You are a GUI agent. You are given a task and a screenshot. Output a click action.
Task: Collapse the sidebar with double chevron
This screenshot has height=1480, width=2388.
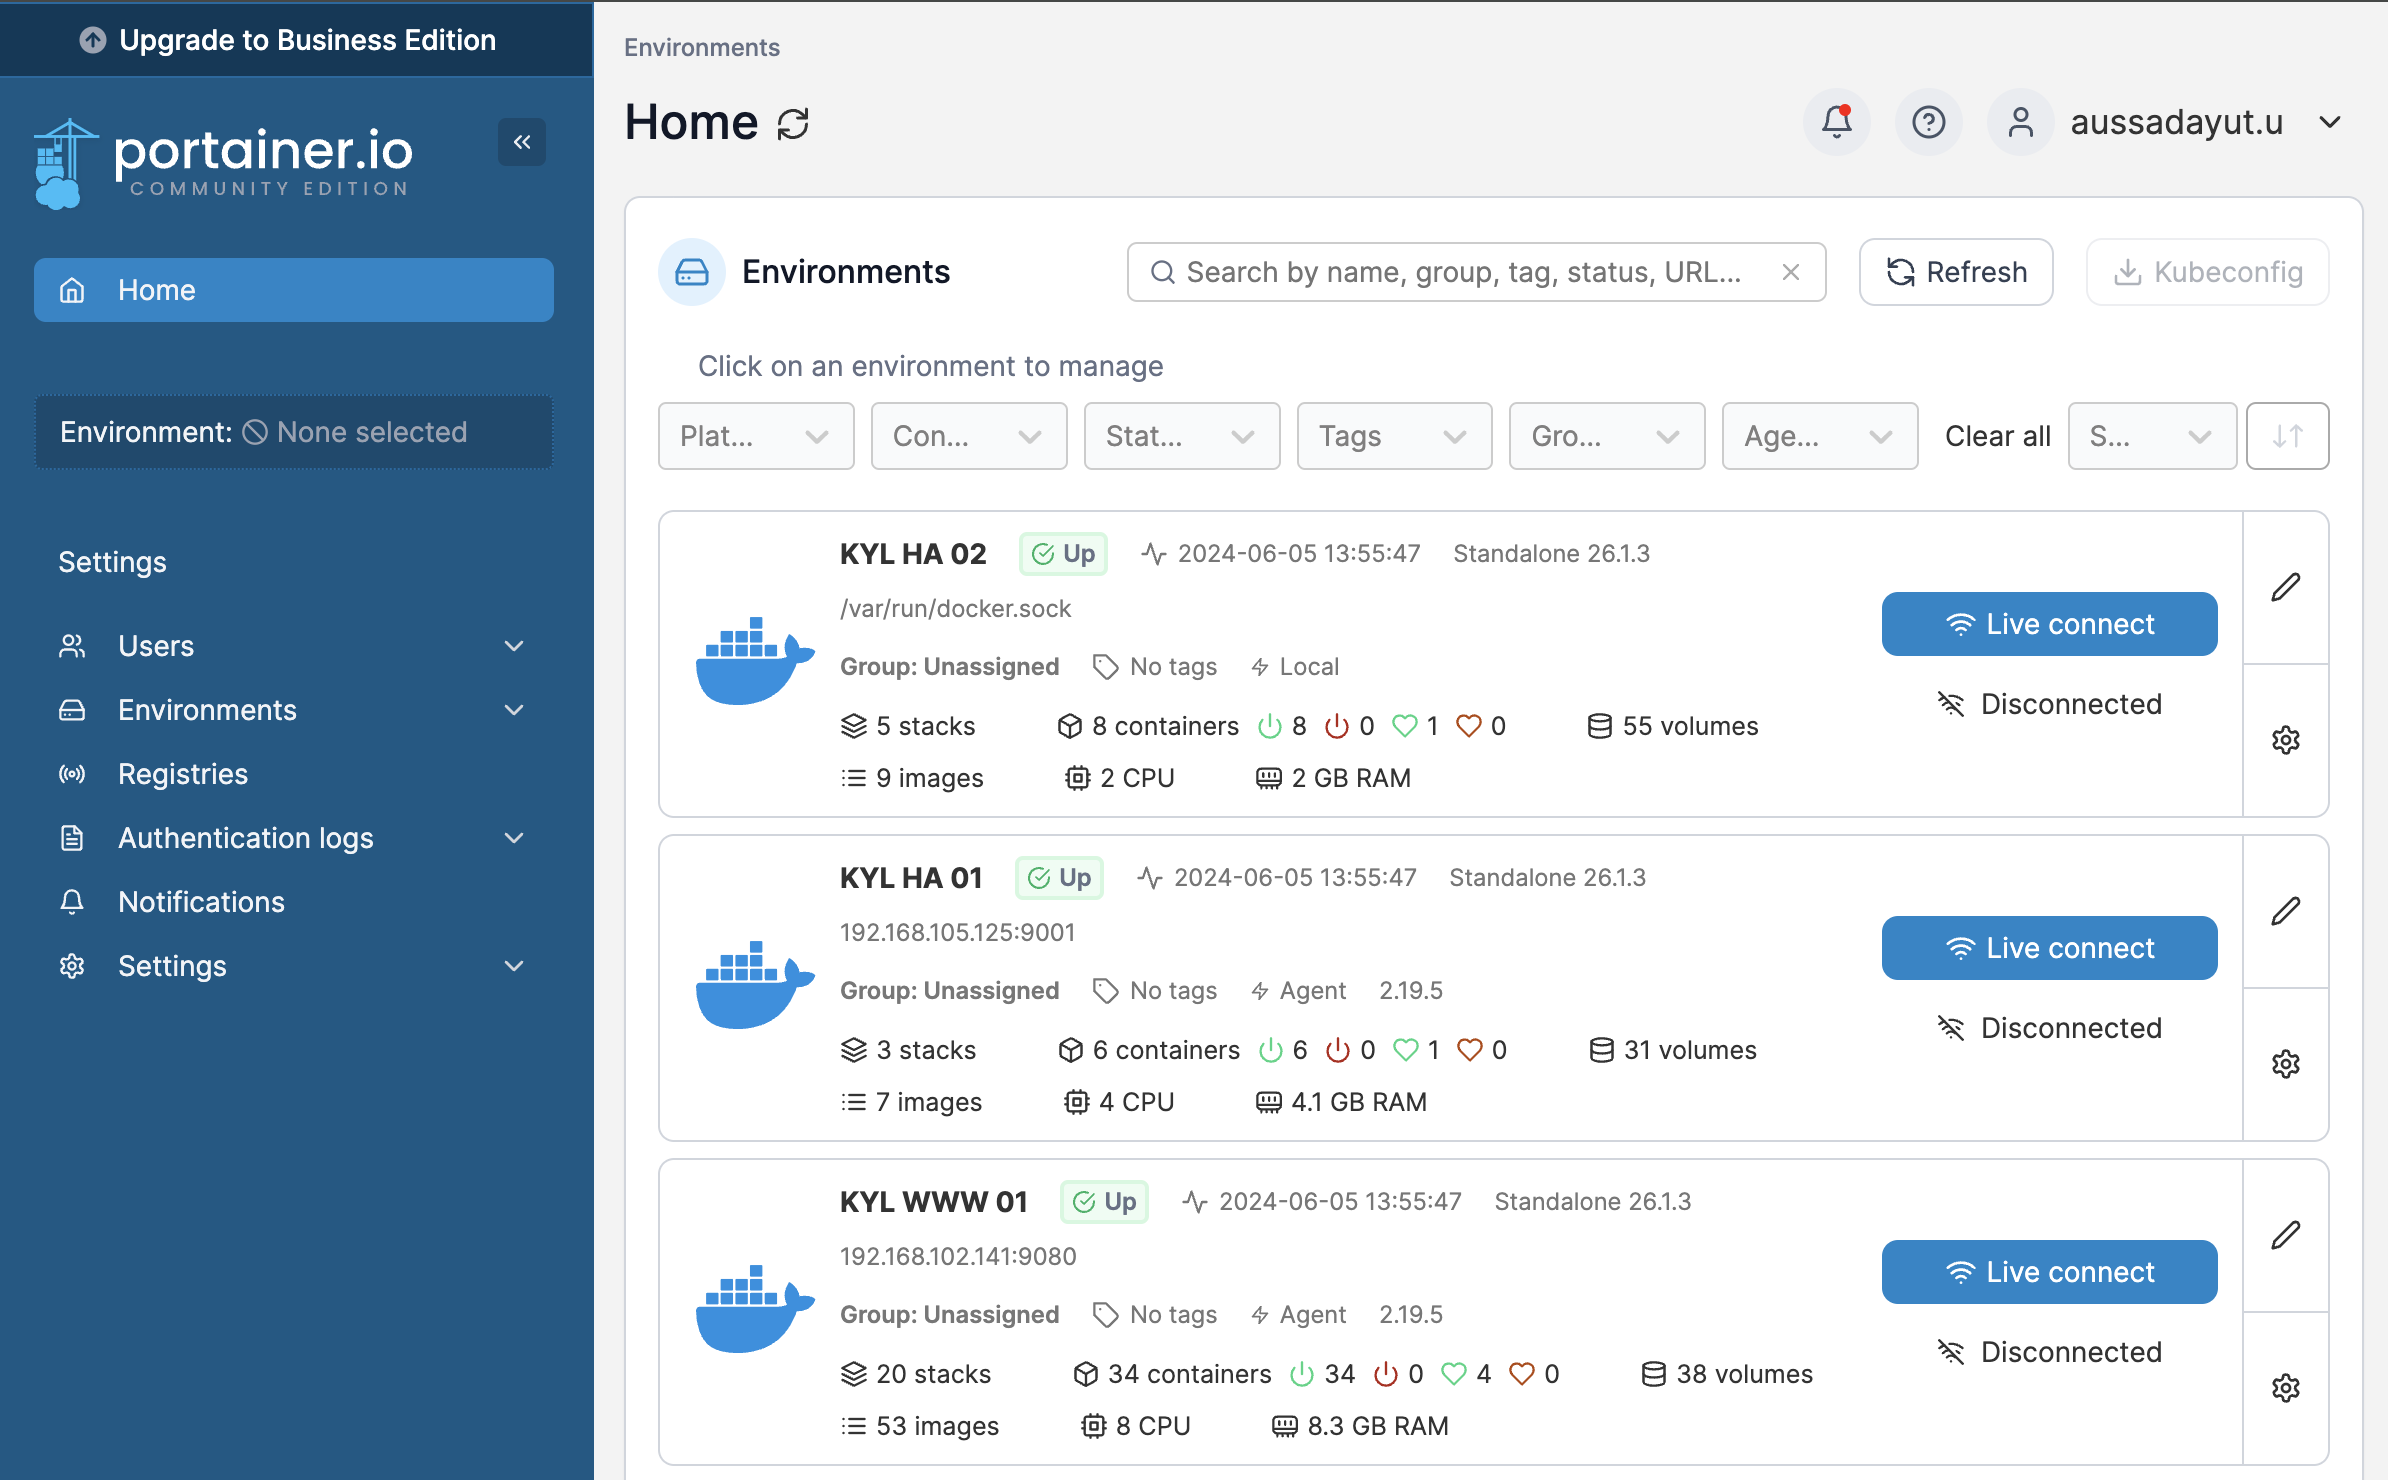(522, 142)
